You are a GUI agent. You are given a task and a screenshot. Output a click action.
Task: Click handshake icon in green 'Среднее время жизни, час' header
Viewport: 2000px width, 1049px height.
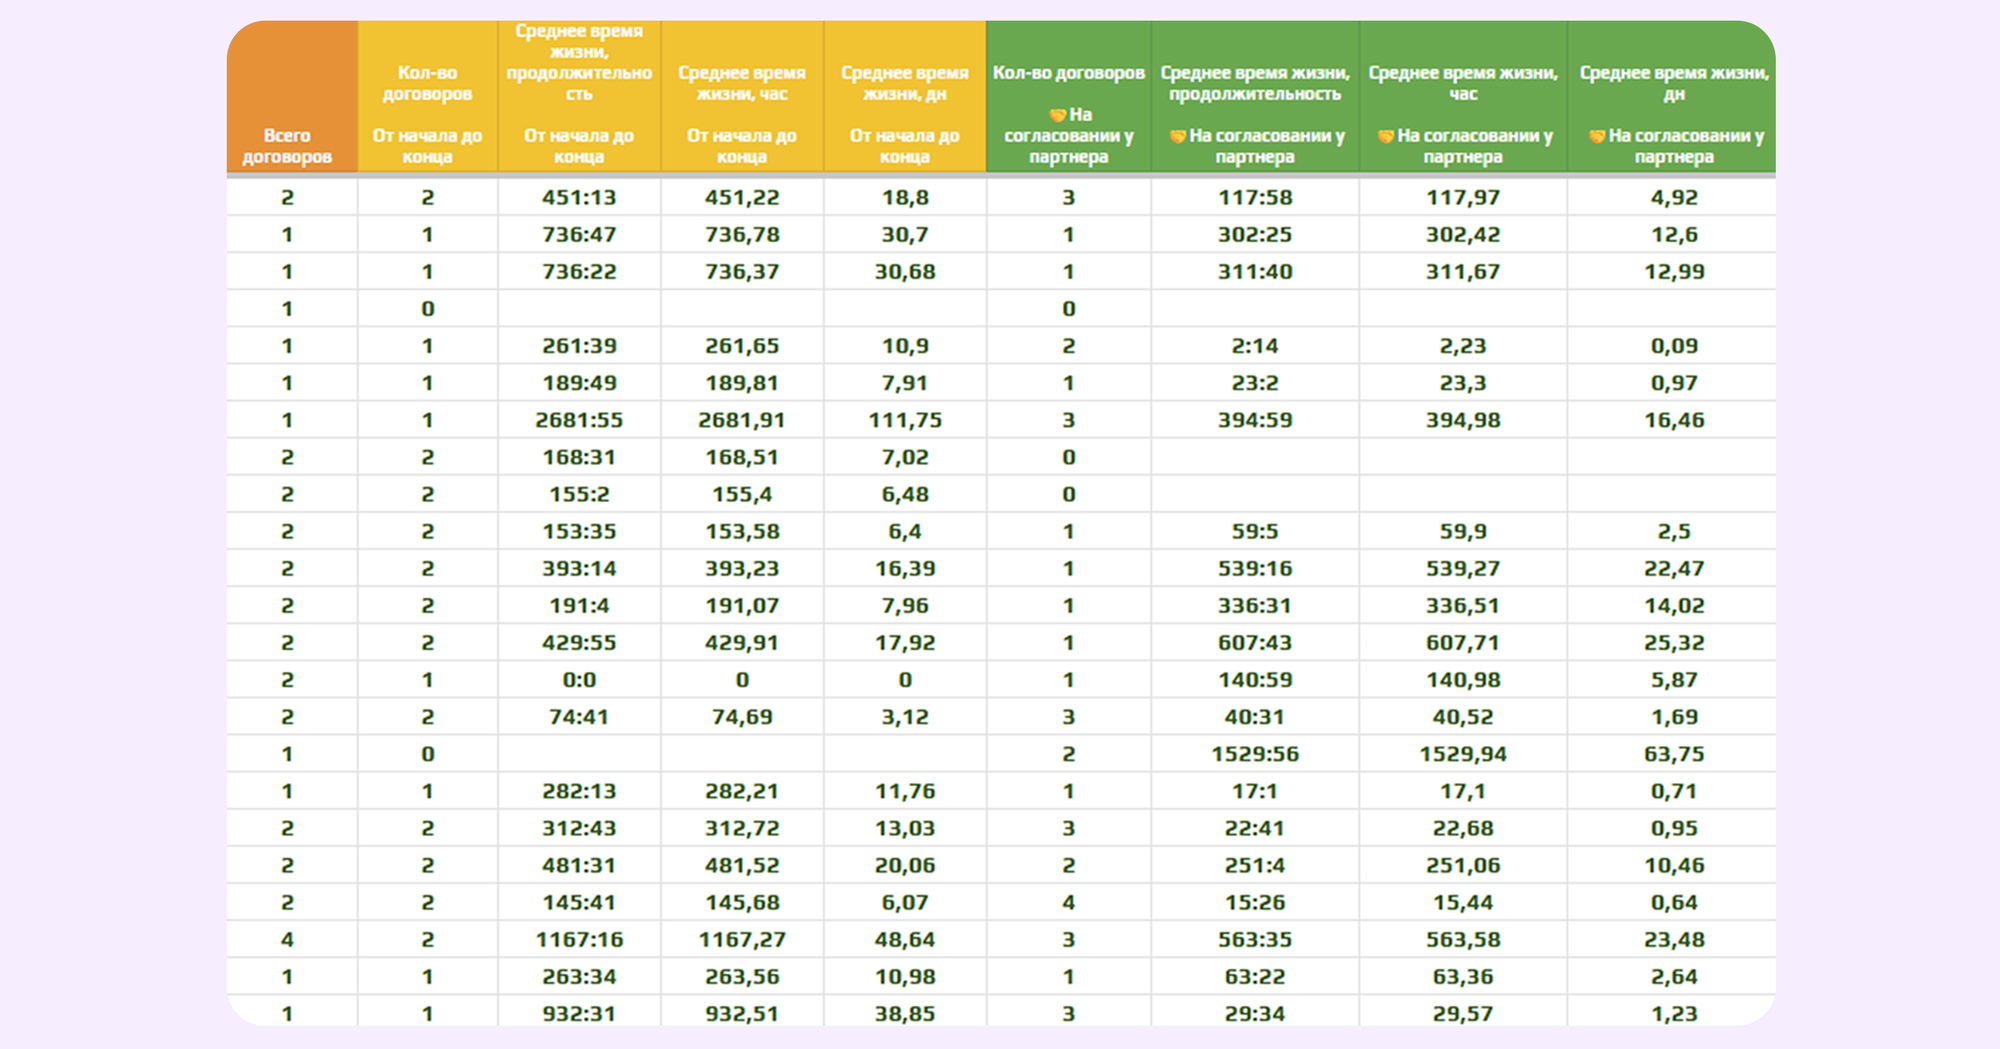point(1385,136)
